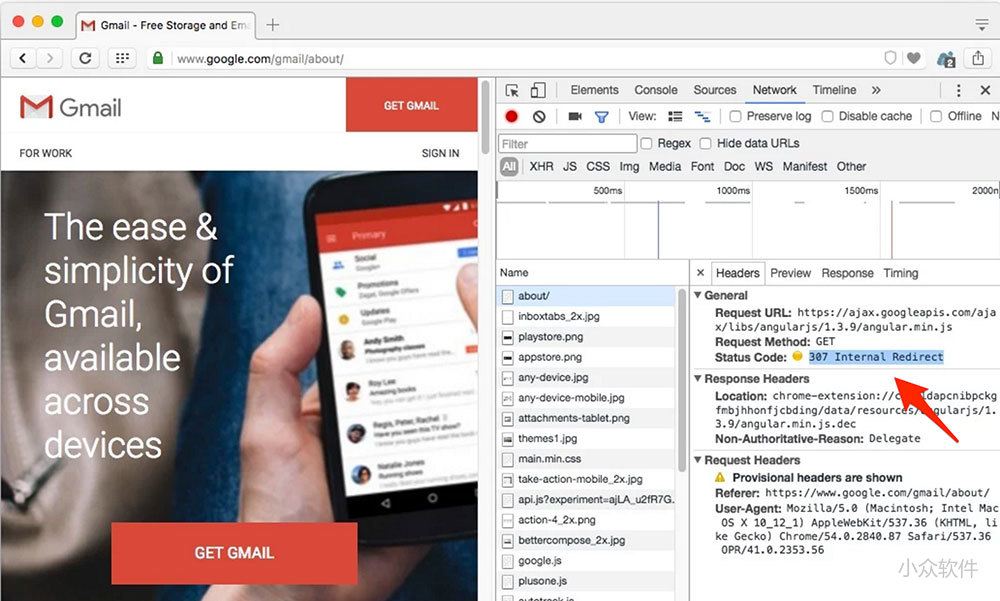Select the Gmail browser tab

coord(165,25)
